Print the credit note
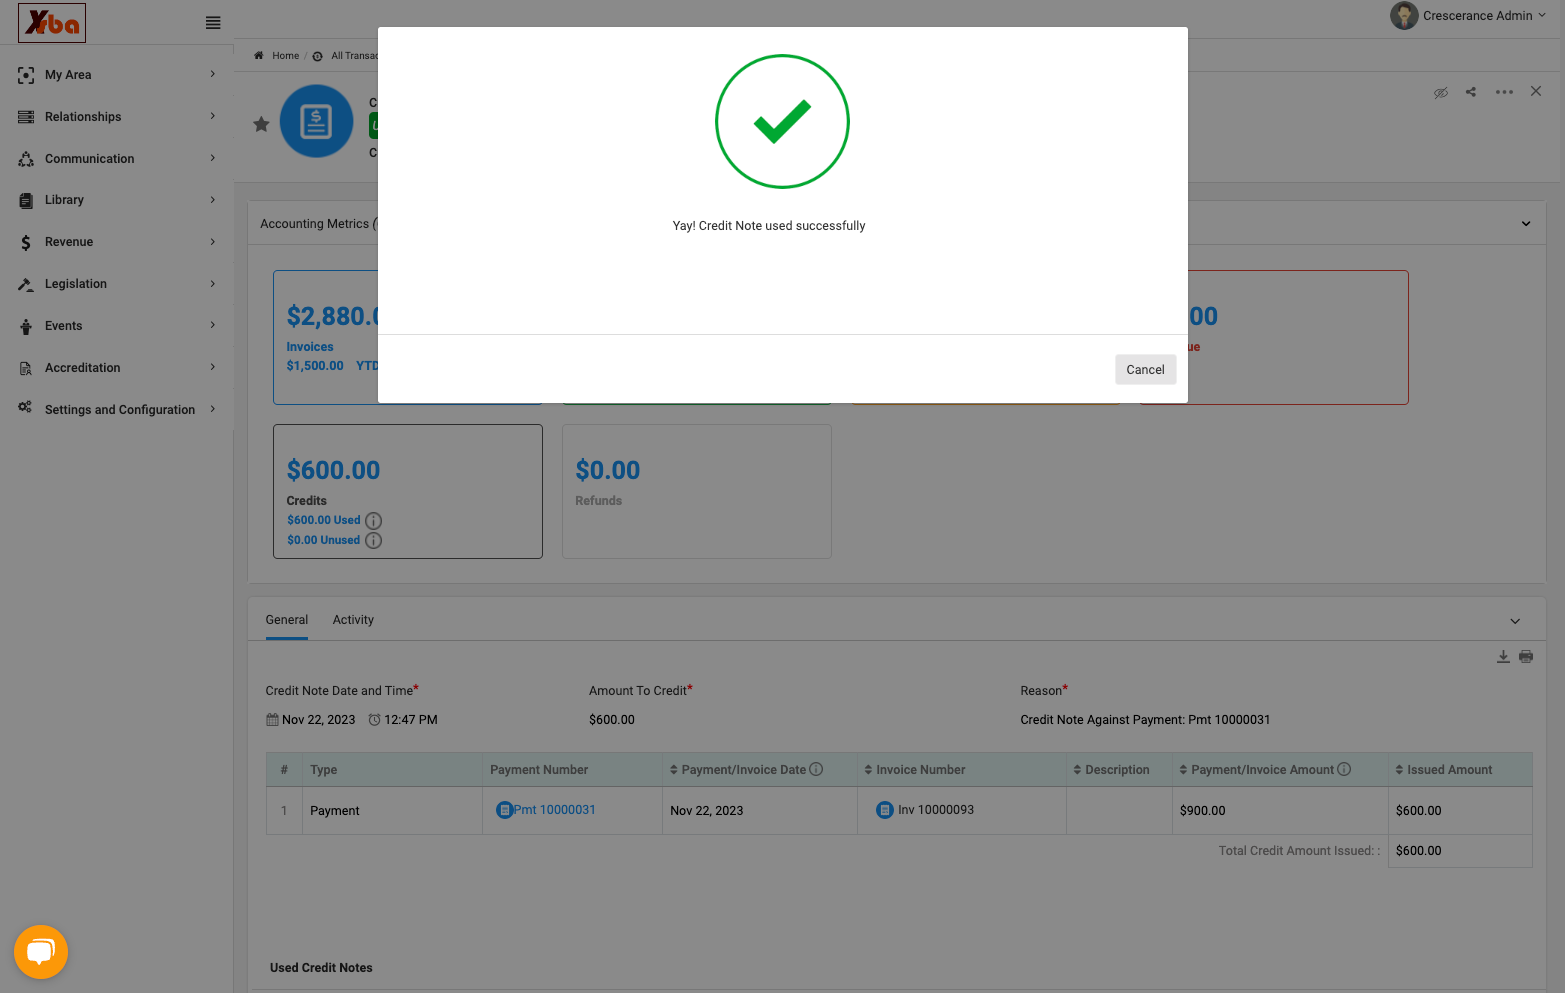Viewport: 1565px width, 993px height. [x=1526, y=657]
